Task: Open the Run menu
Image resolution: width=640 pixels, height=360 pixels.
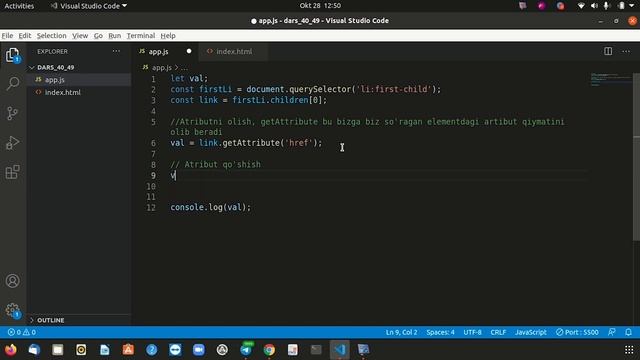Action: (114, 36)
